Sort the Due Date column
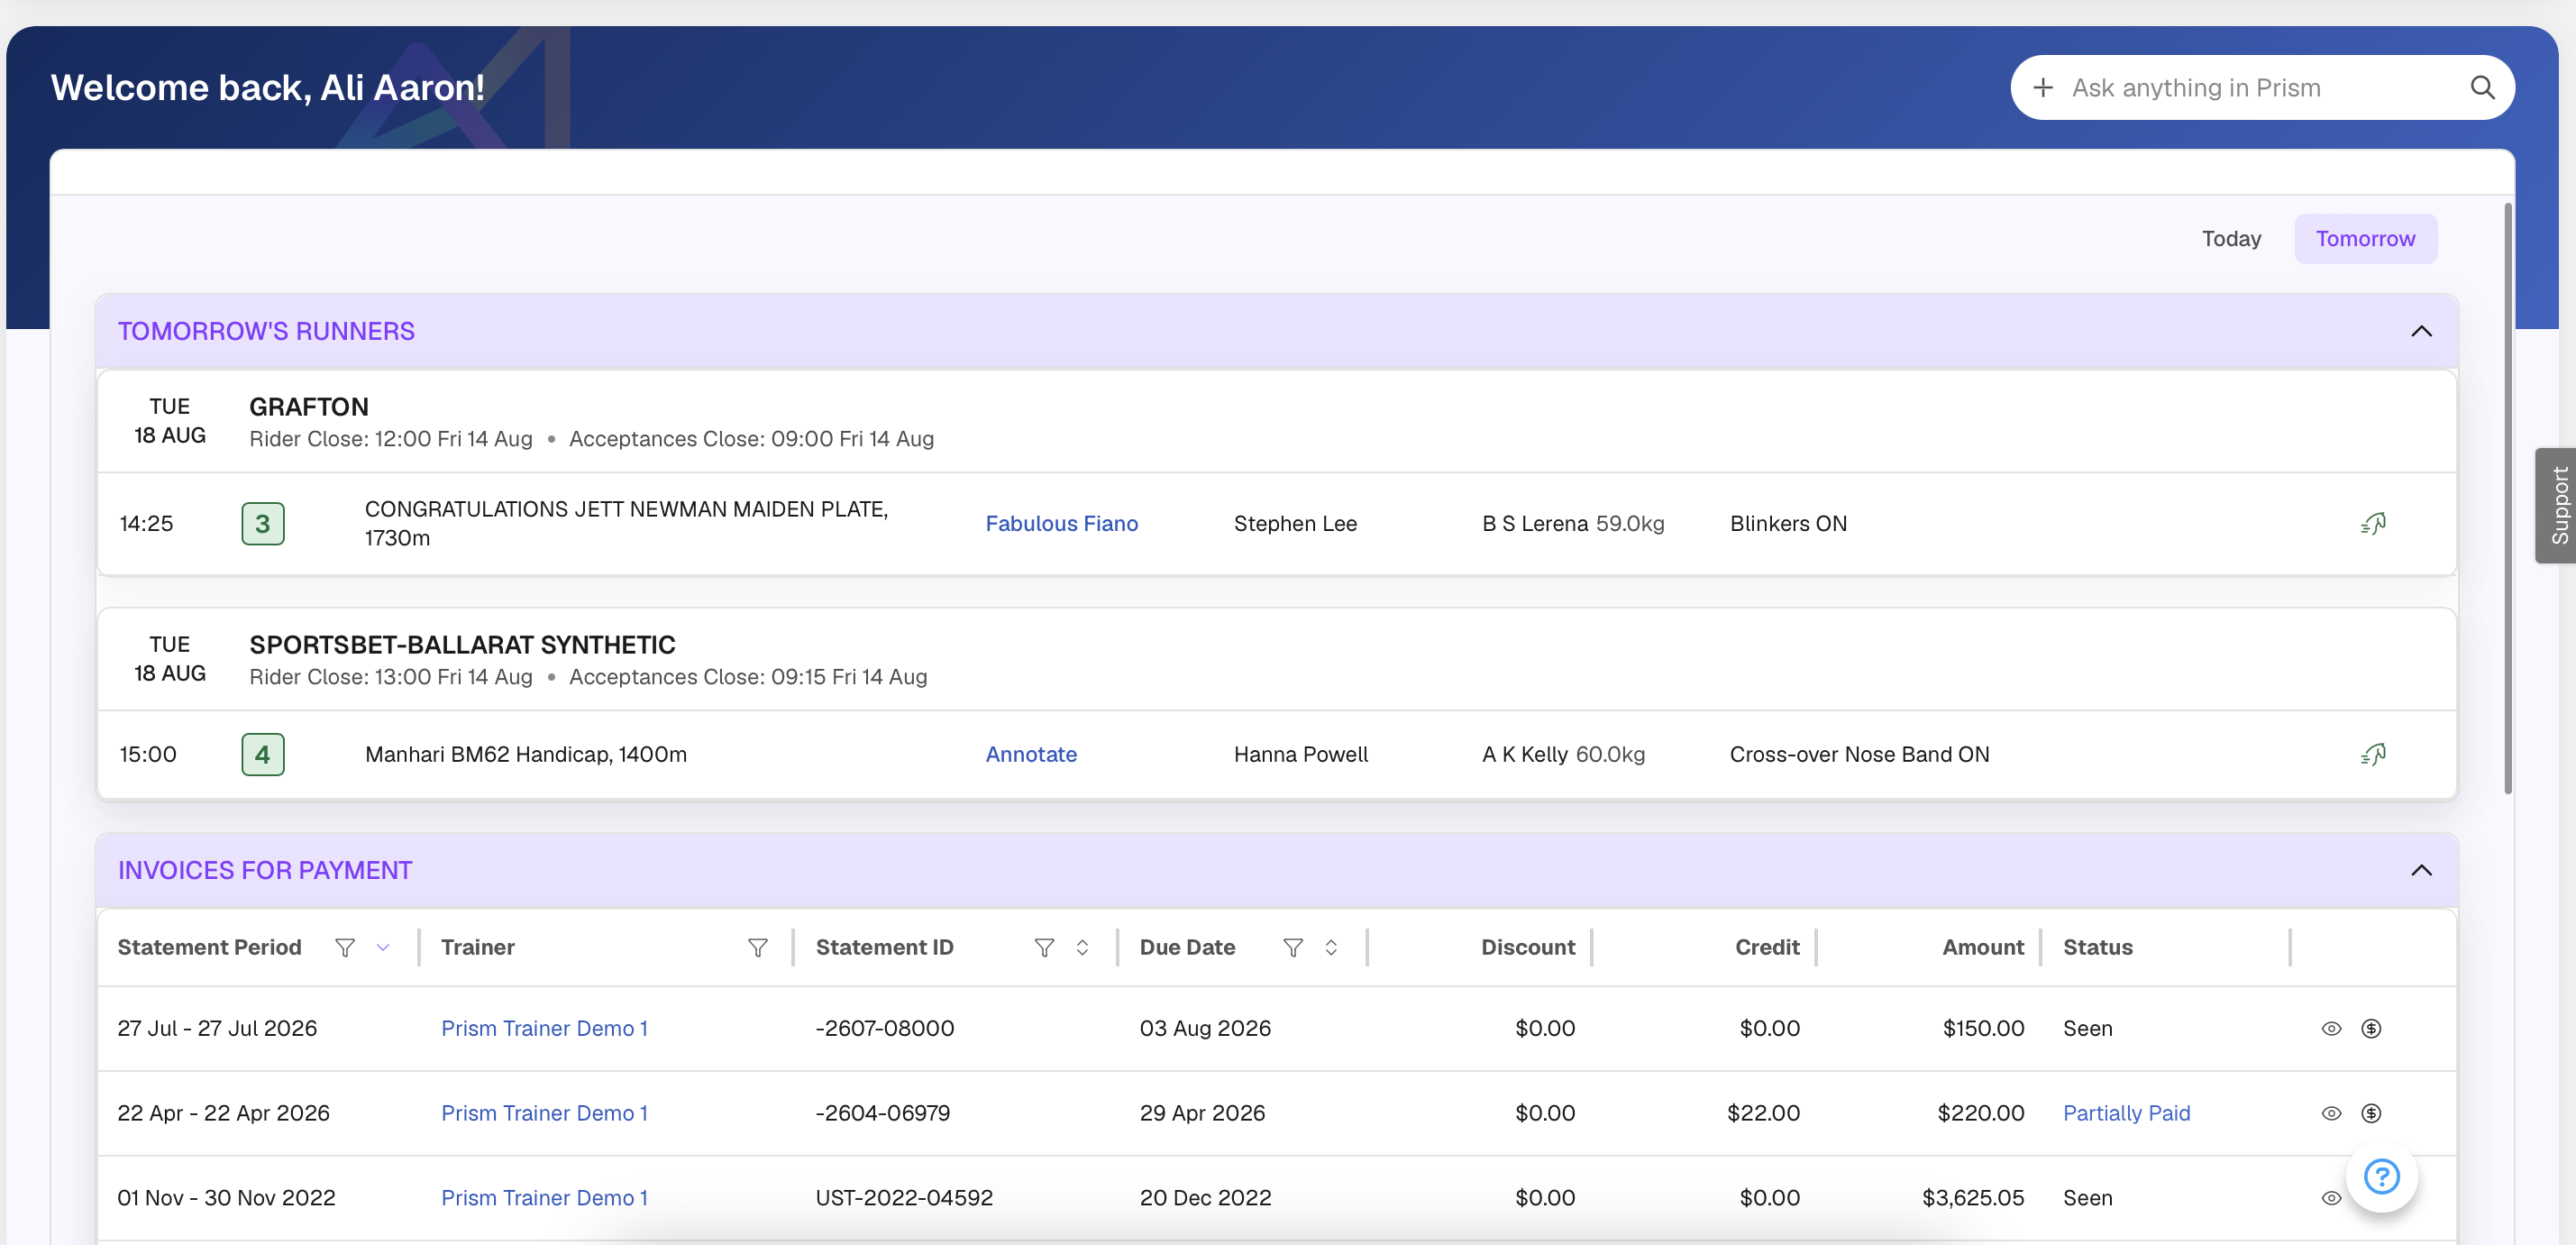This screenshot has height=1245, width=2576. [x=1331, y=947]
